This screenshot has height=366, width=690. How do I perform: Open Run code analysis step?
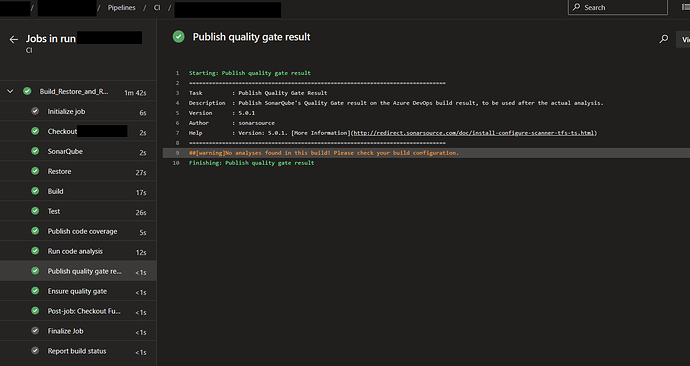click(78, 251)
